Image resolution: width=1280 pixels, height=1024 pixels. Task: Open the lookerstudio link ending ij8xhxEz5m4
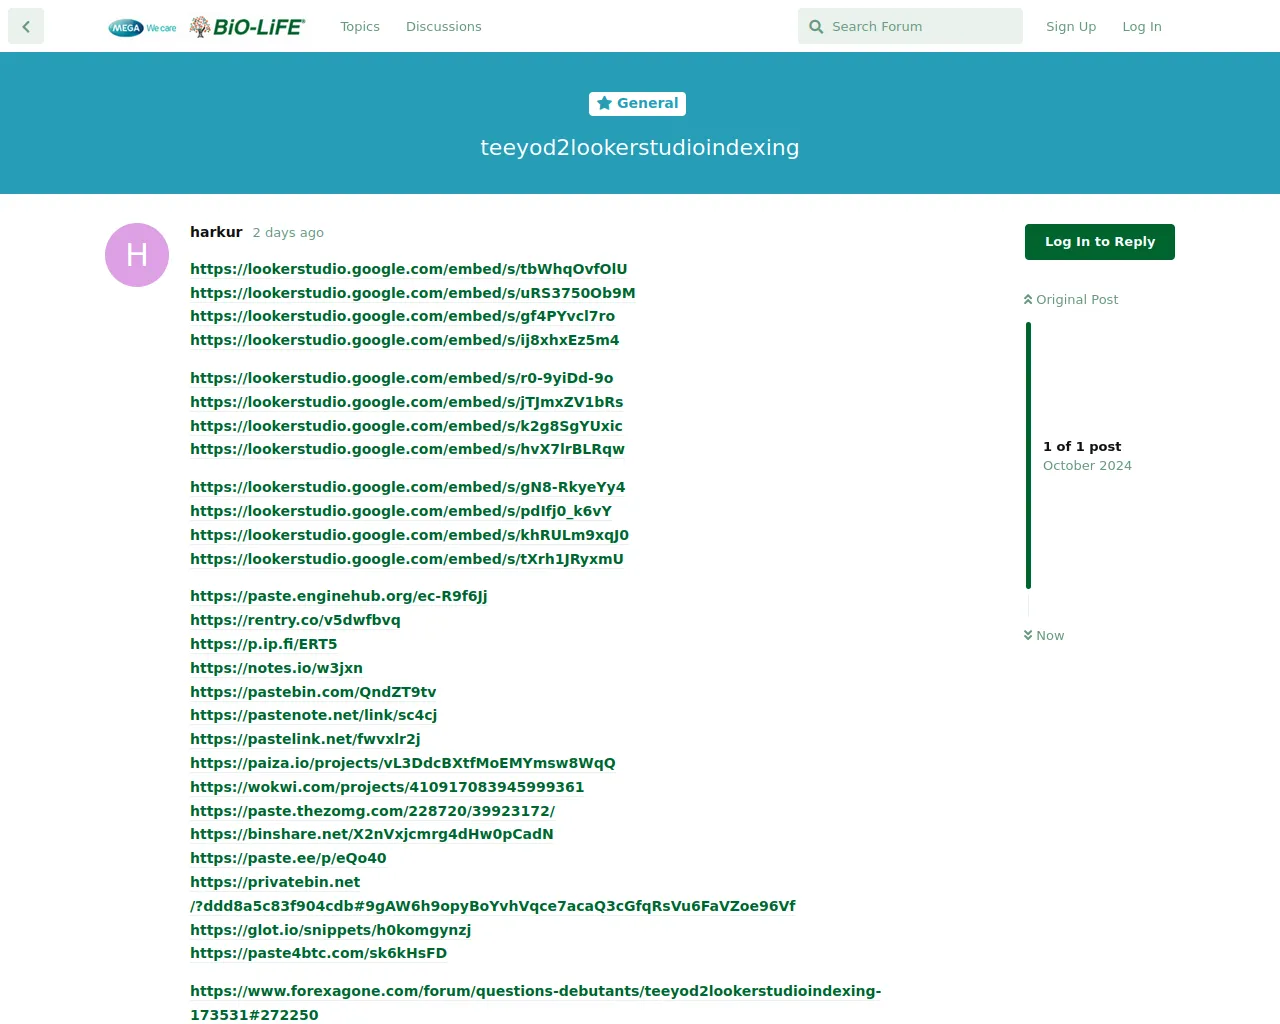coord(405,340)
